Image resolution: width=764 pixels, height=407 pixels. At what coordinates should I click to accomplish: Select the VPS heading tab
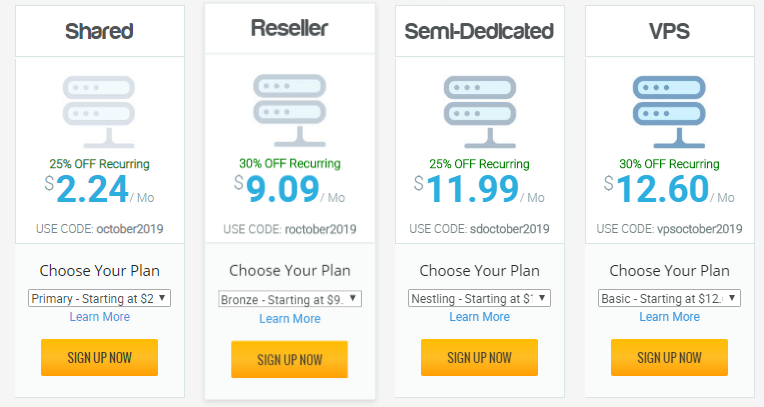point(669,31)
